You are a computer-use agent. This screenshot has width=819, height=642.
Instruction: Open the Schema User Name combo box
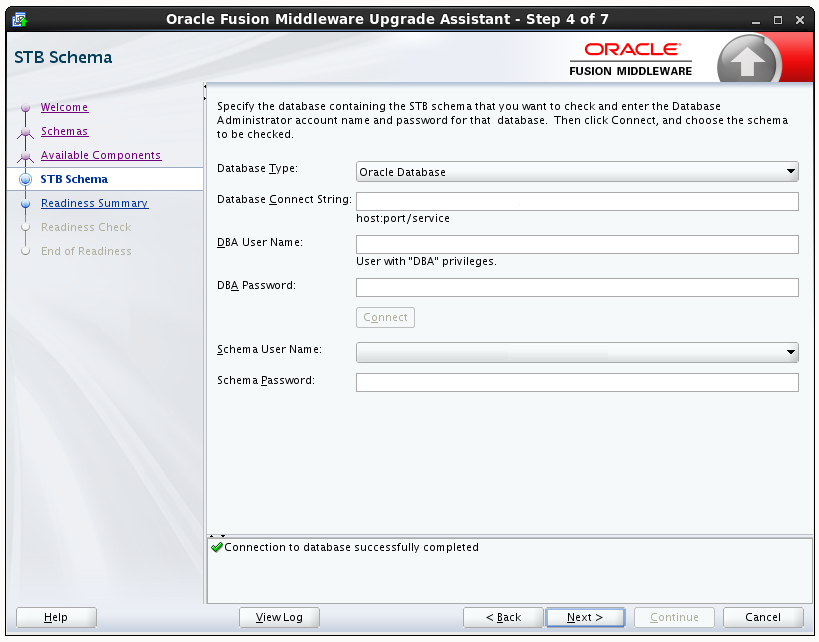tap(577, 353)
